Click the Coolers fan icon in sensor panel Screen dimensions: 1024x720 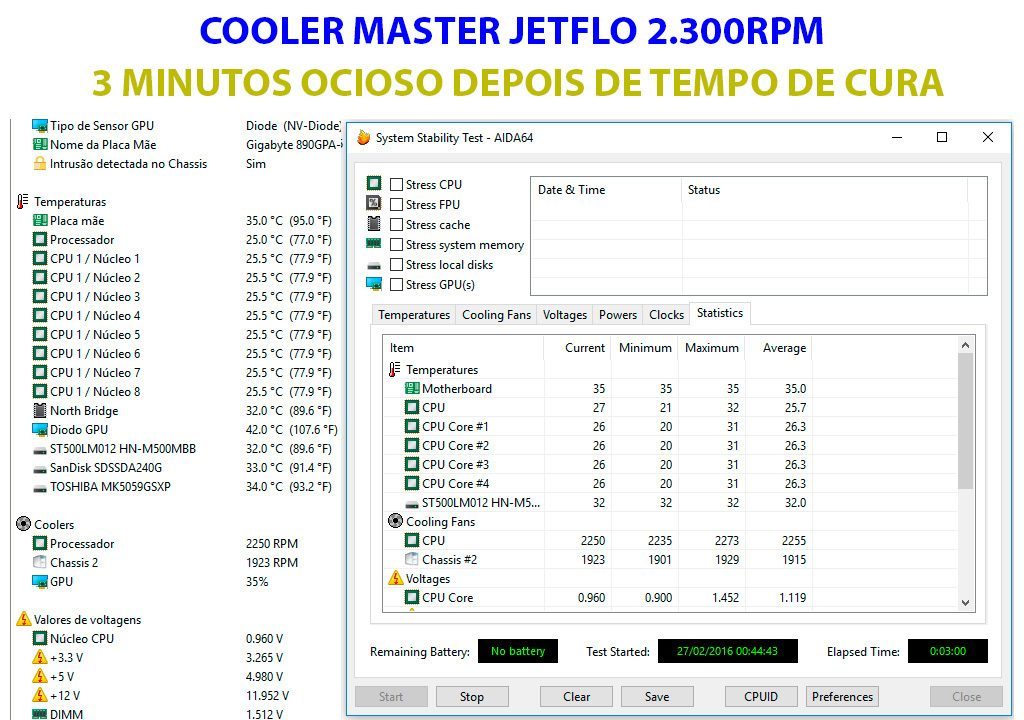point(24,524)
